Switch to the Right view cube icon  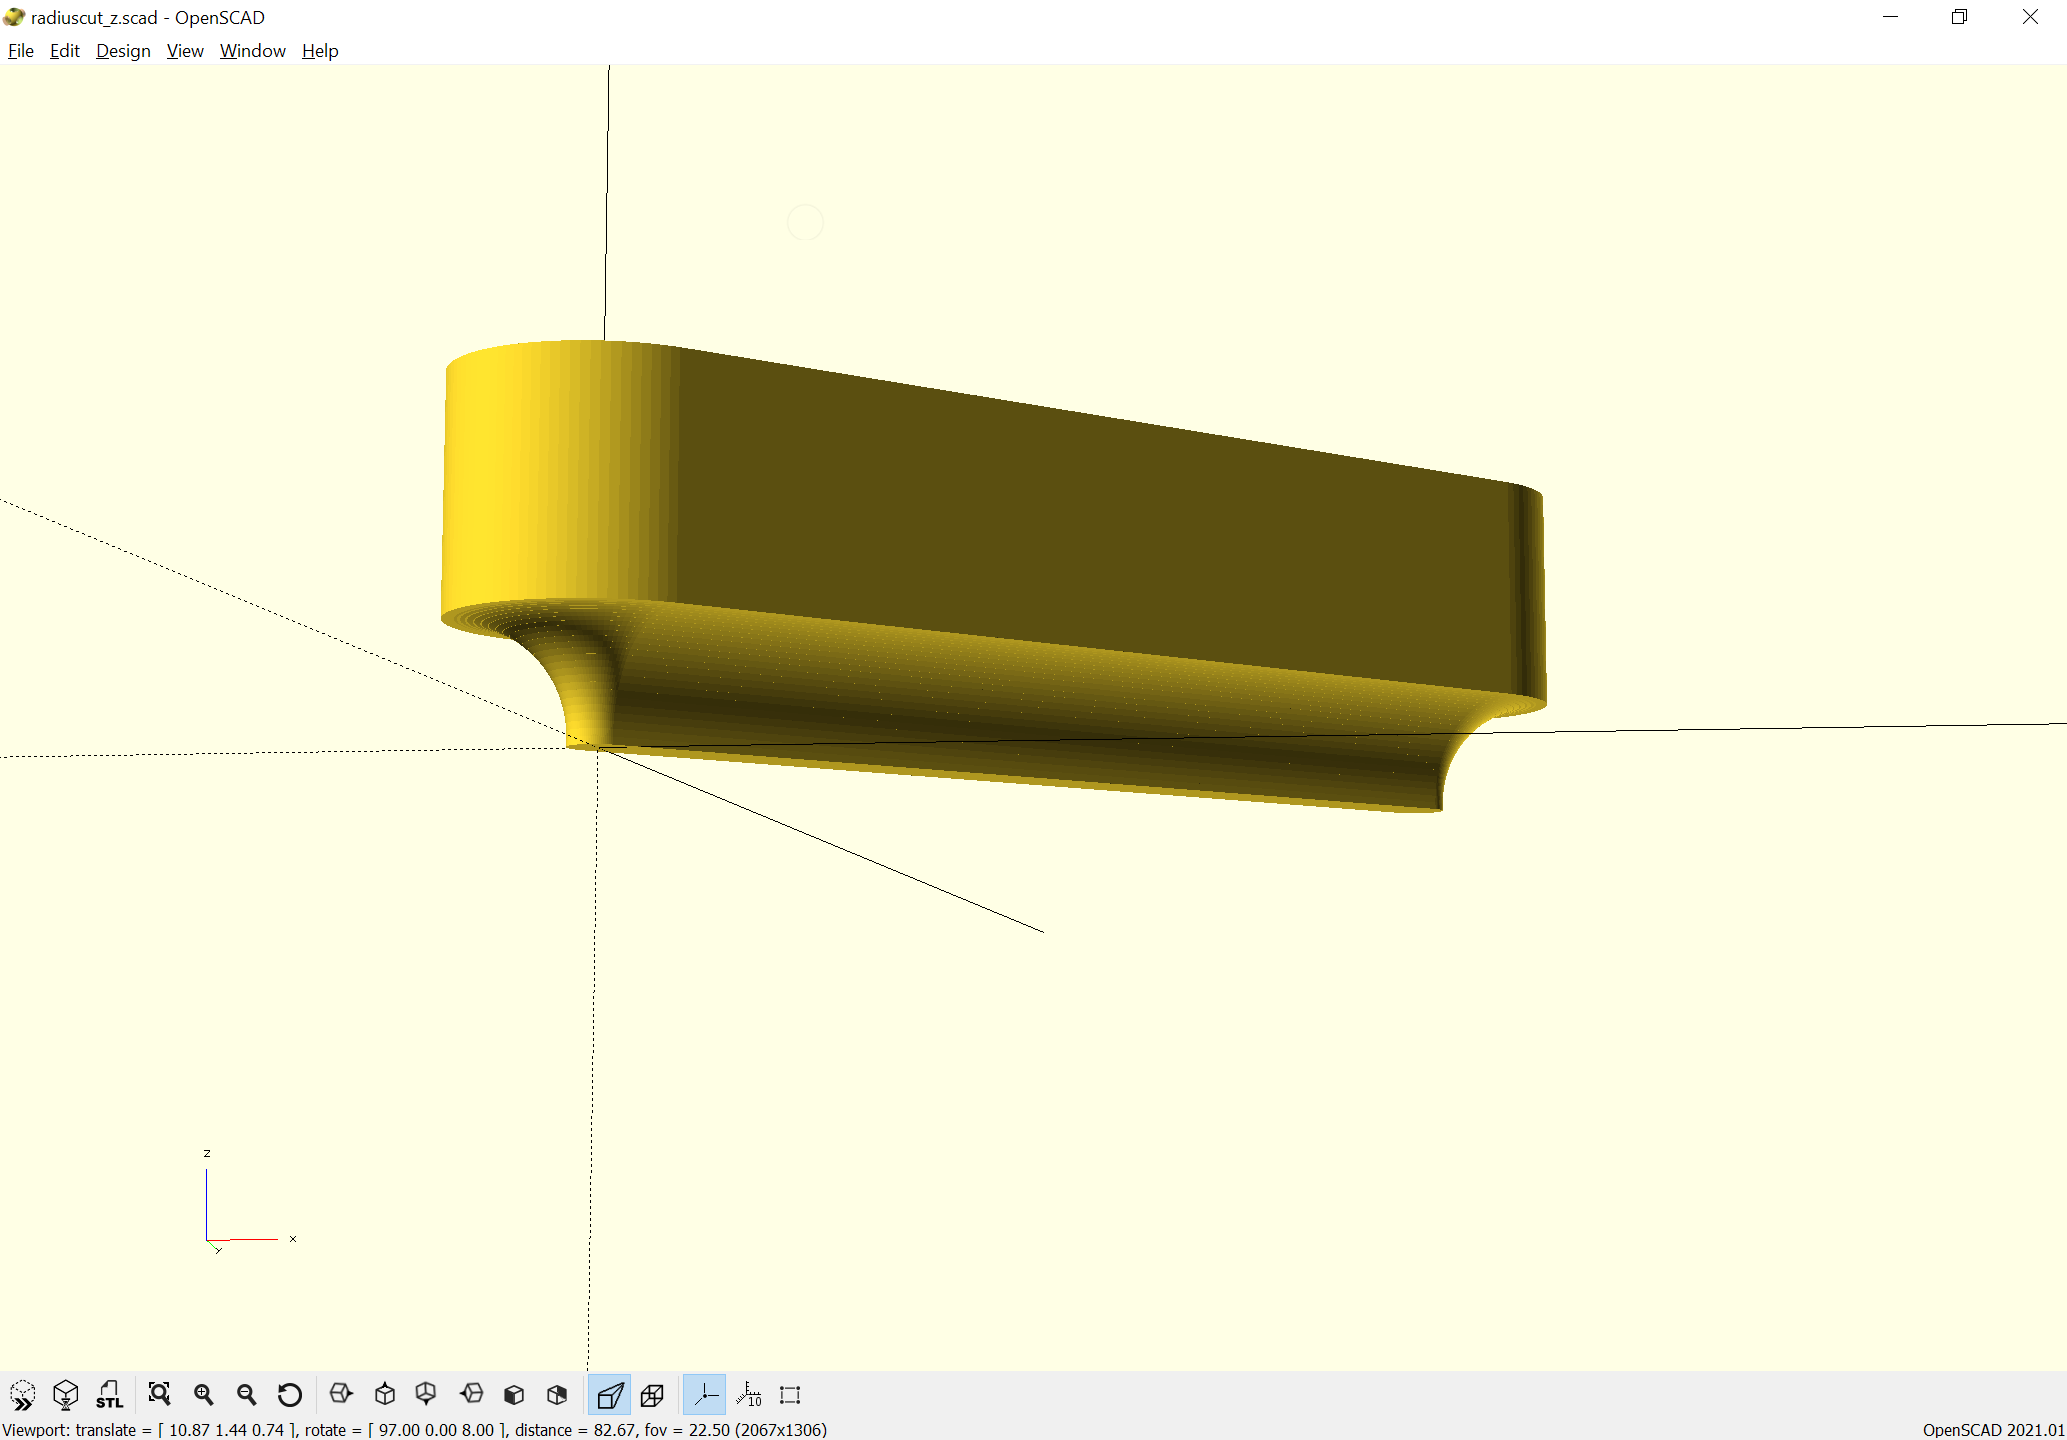pos(341,1394)
